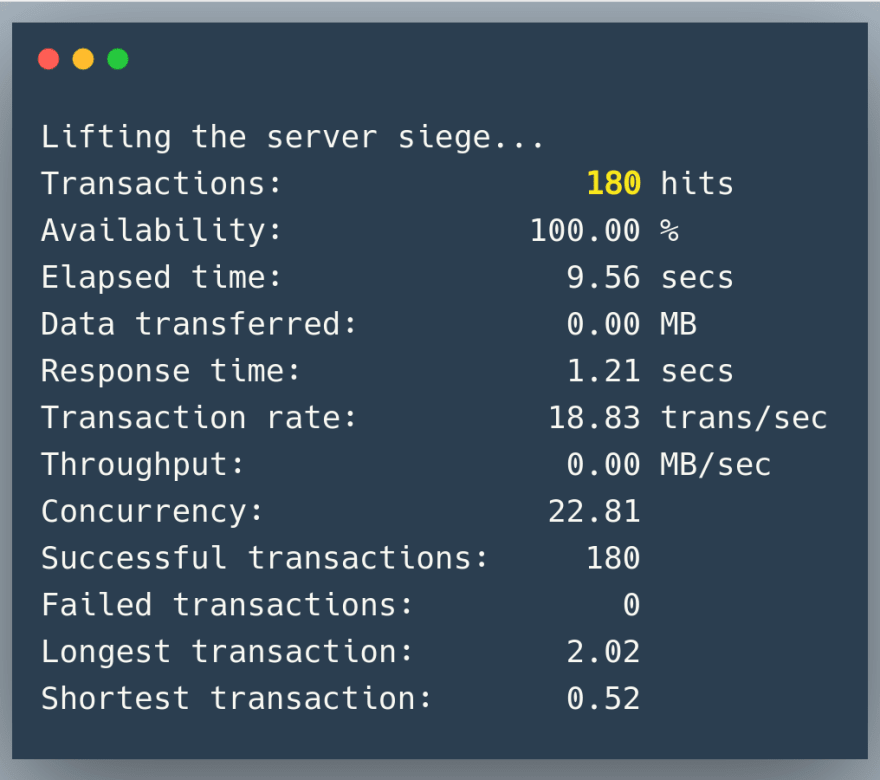This screenshot has width=880, height=780.
Task: Click the Shortest transaction label
Action: (236, 699)
